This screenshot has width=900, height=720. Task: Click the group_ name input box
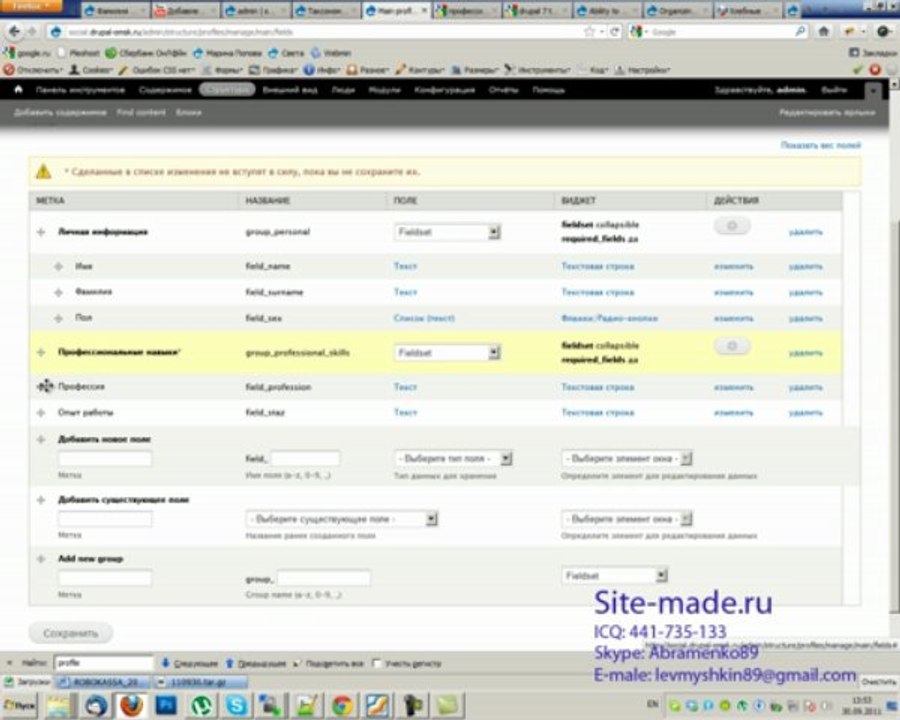click(x=324, y=578)
